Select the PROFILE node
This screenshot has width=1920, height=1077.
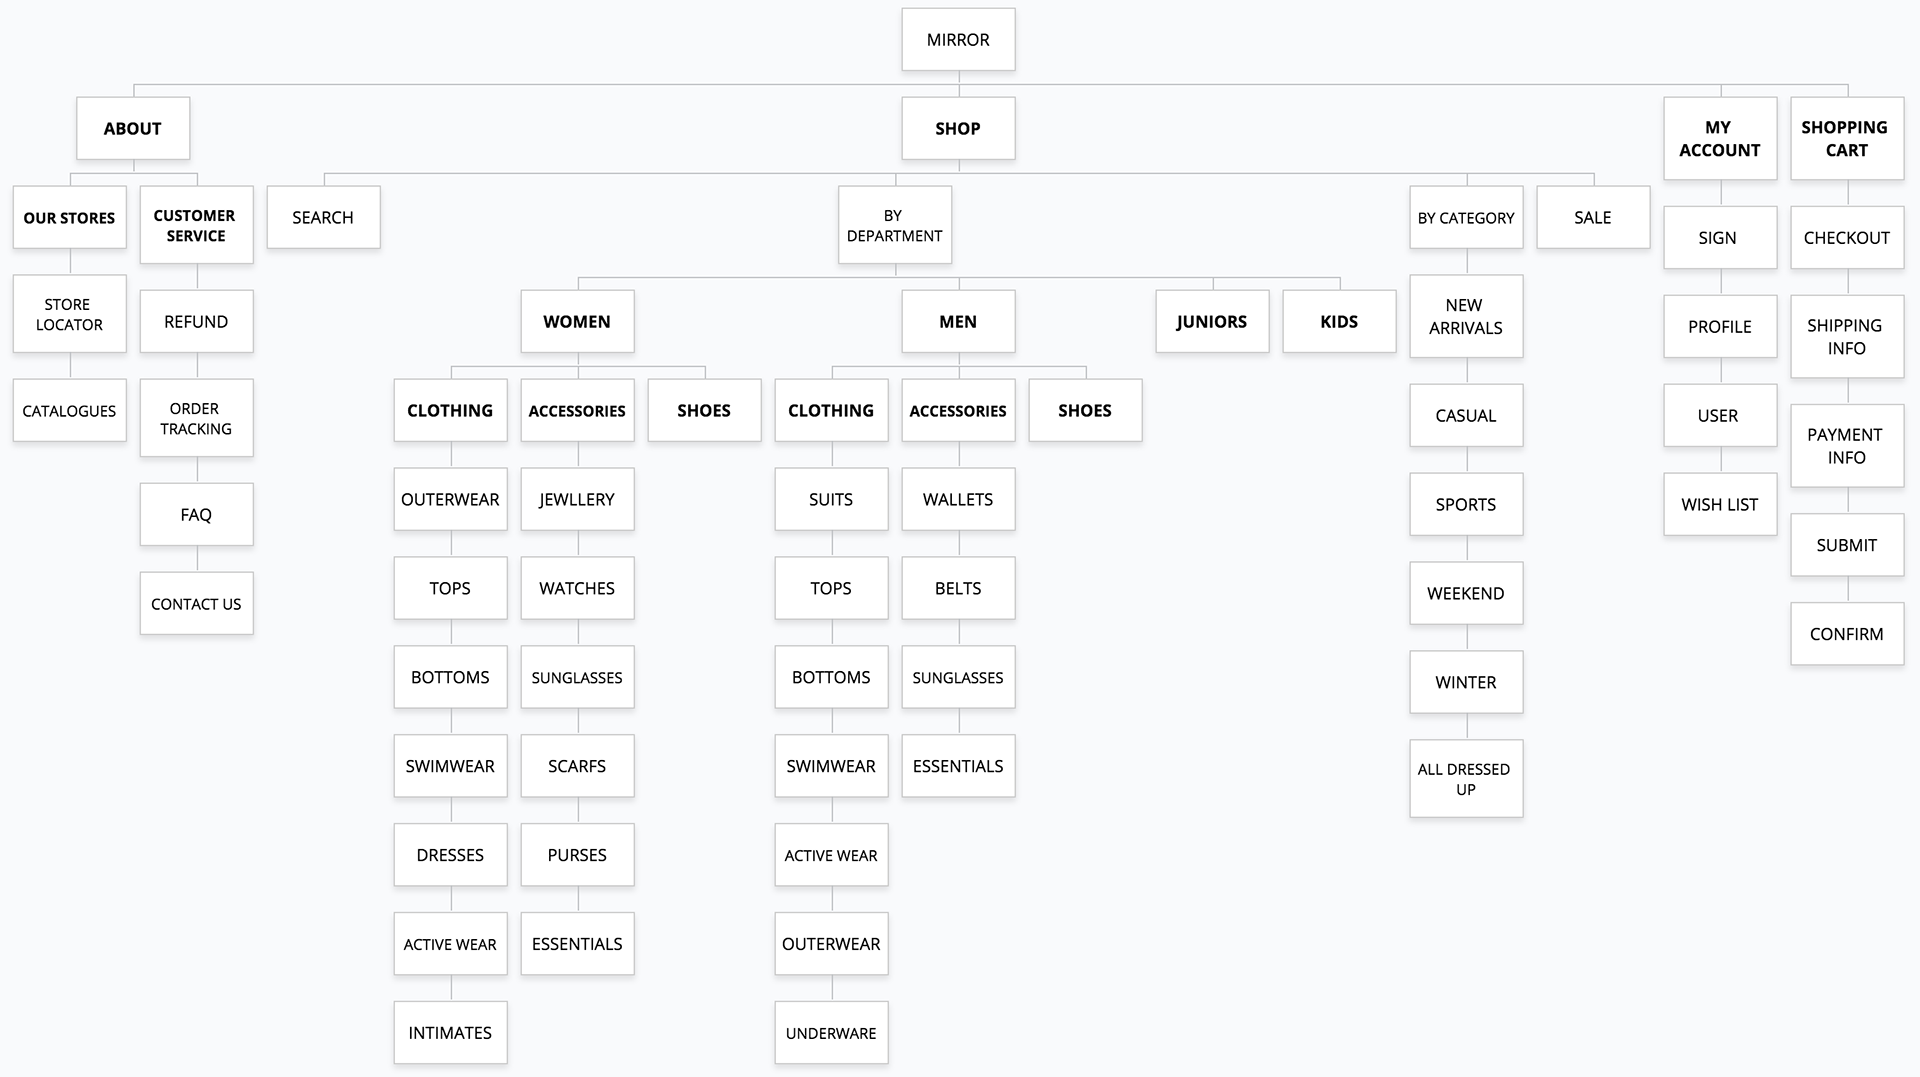pyautogui.click(x=1720, y=326)
